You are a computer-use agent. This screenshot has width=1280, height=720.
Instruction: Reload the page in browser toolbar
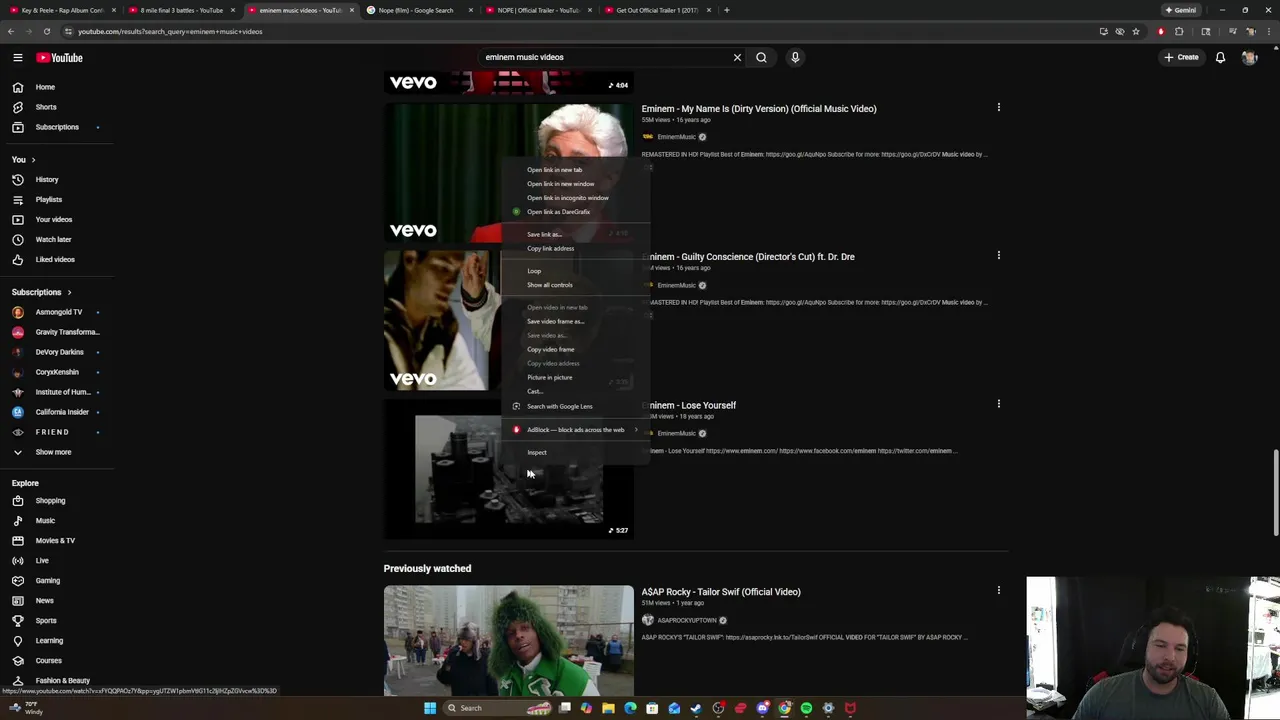tap(46, 31)
